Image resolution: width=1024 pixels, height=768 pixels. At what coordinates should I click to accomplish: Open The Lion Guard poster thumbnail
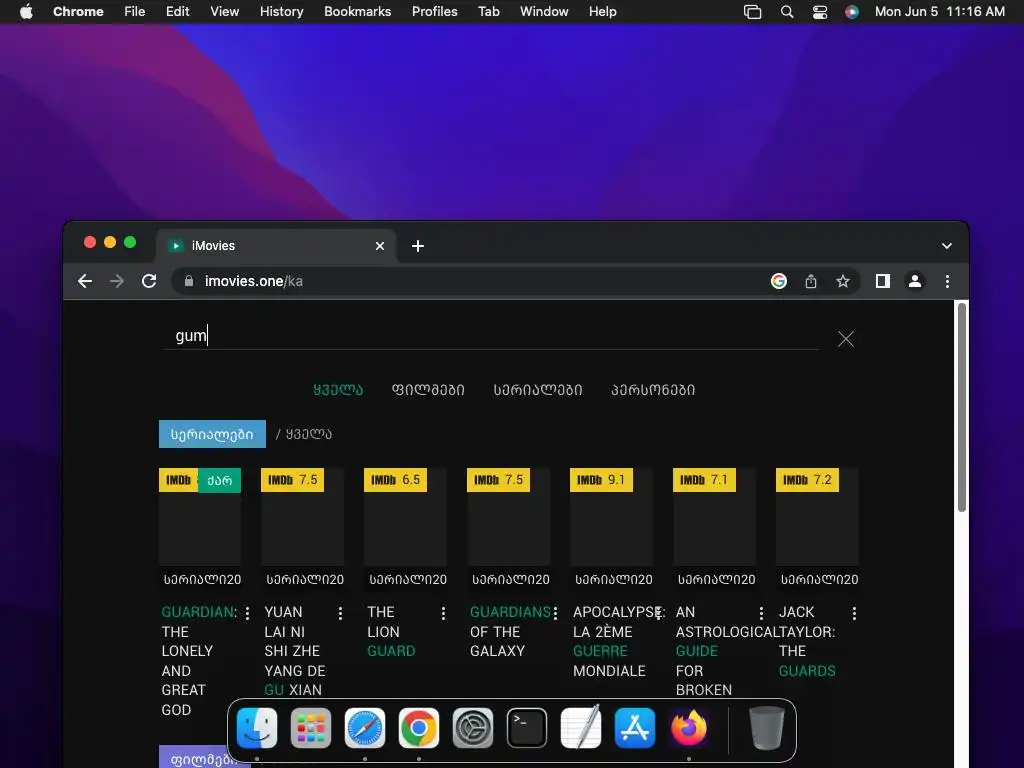[x=406, y=517]
